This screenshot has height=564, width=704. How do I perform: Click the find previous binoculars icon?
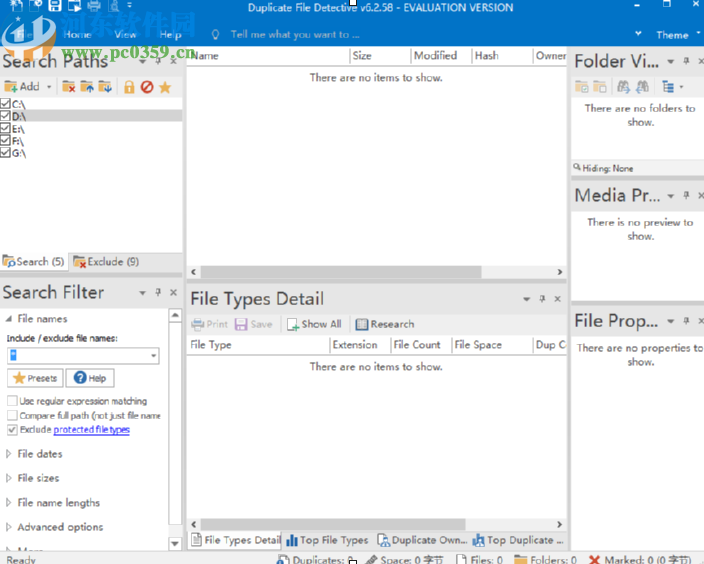click(642, 87)
